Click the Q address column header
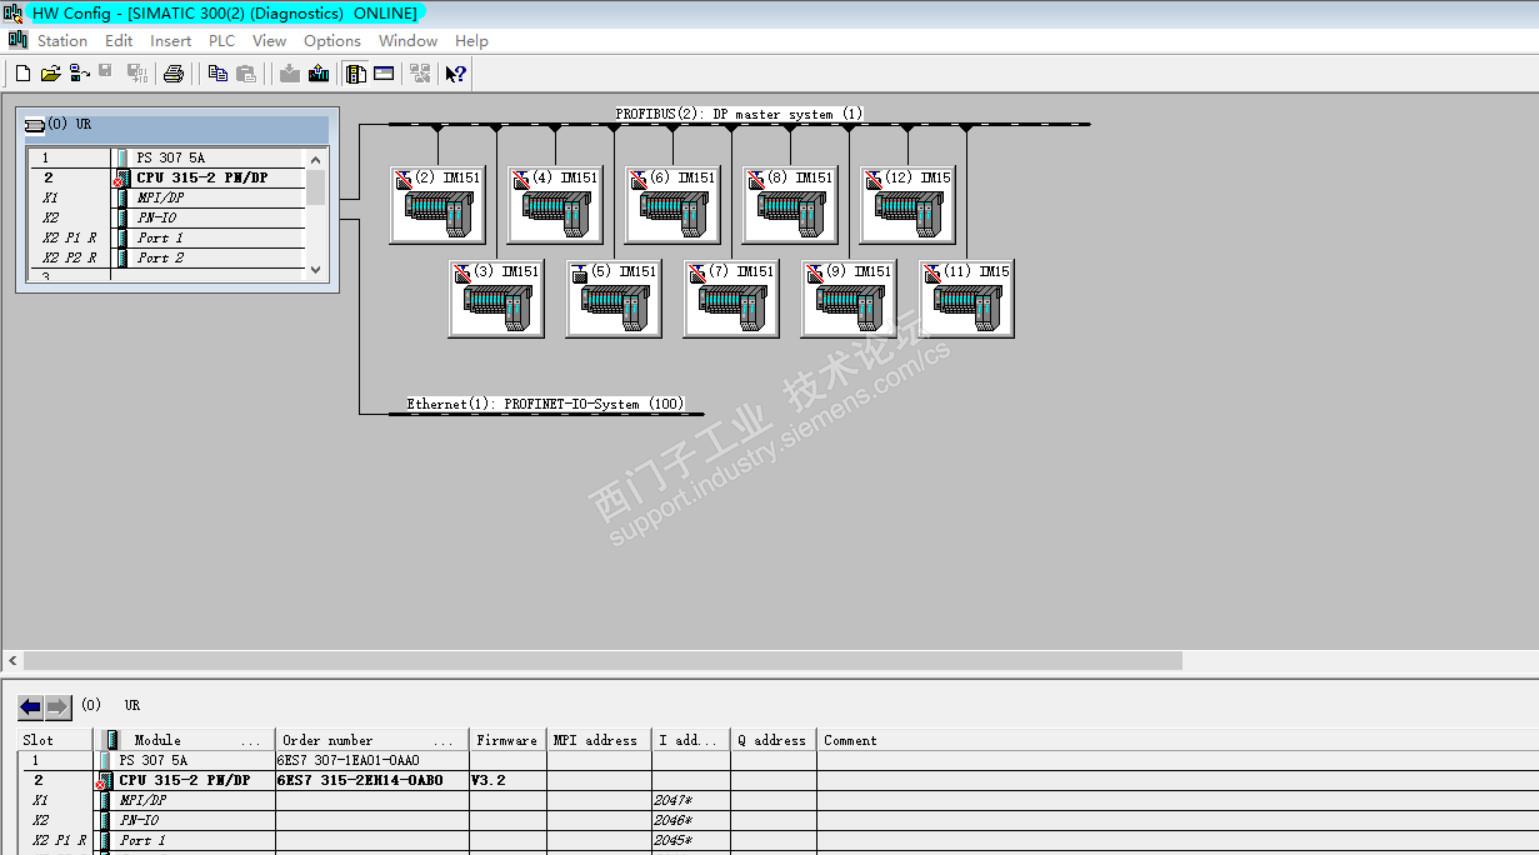This screenshot has height=855, width=1539. [x=772, y=740]
